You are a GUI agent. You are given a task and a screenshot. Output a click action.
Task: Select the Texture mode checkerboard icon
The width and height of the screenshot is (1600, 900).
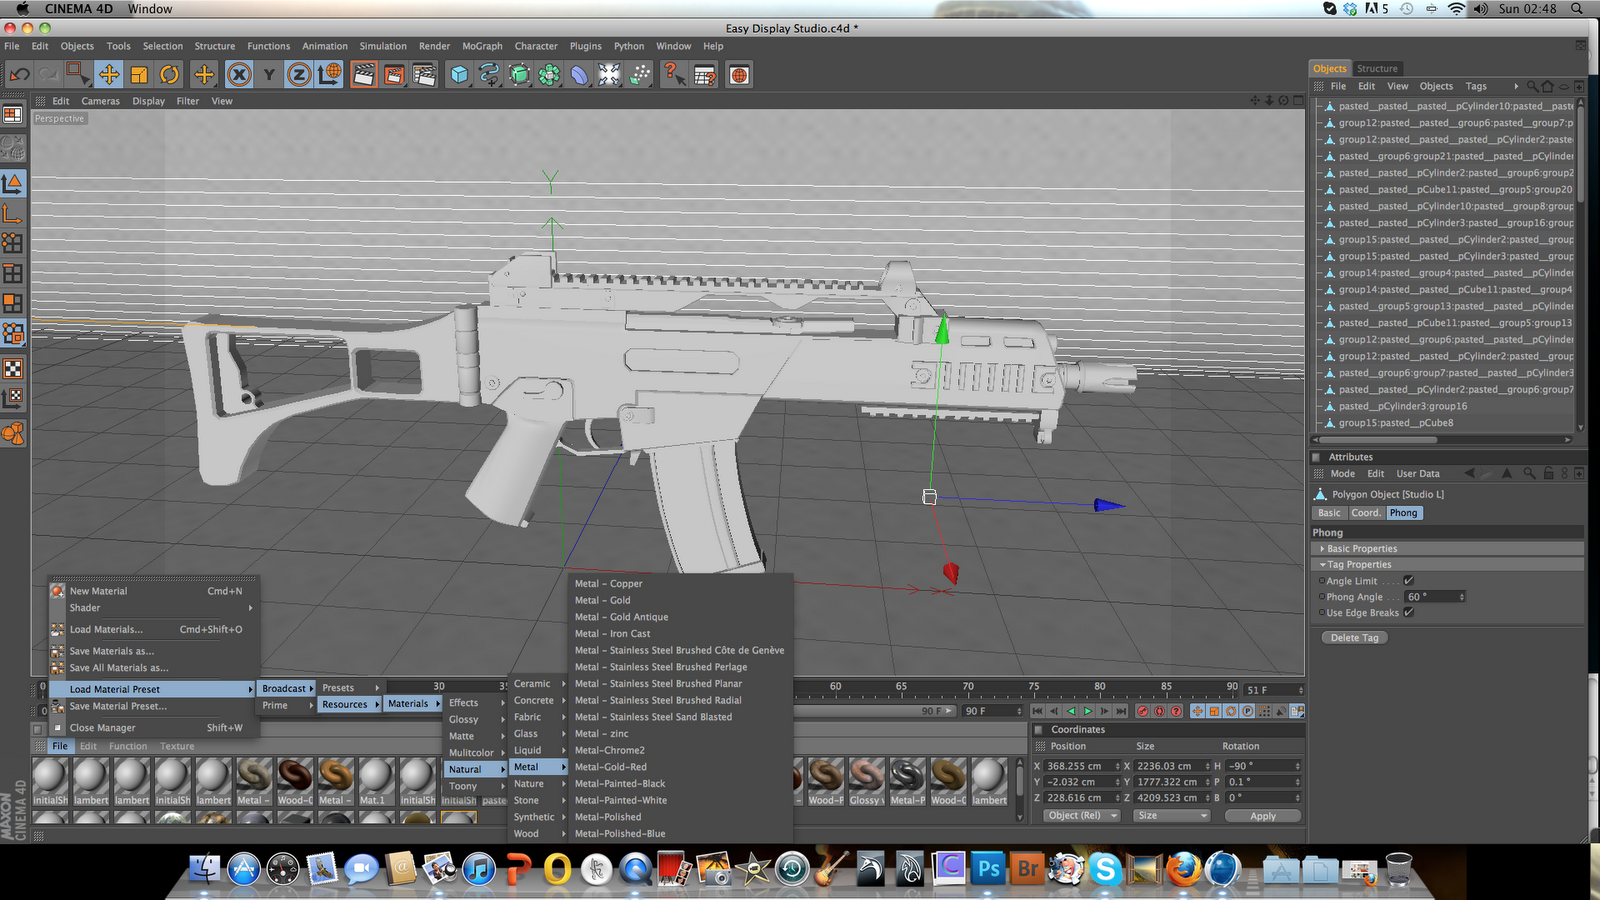click(13, 369)
